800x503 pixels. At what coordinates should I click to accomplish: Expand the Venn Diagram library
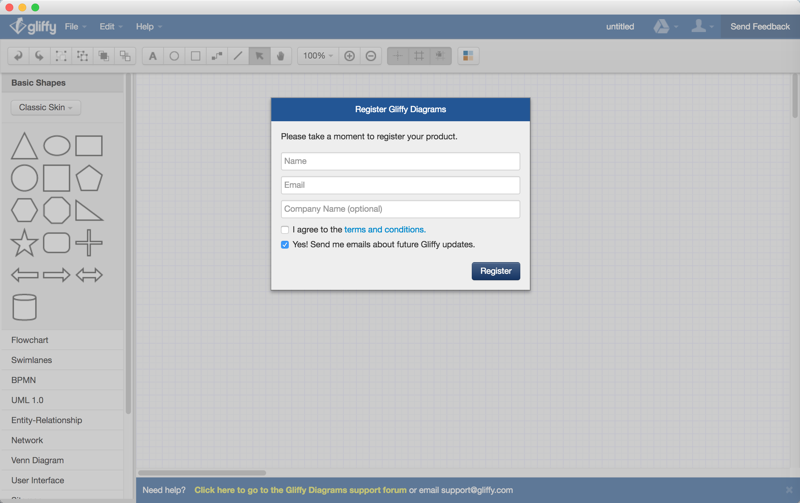(62, 460)
